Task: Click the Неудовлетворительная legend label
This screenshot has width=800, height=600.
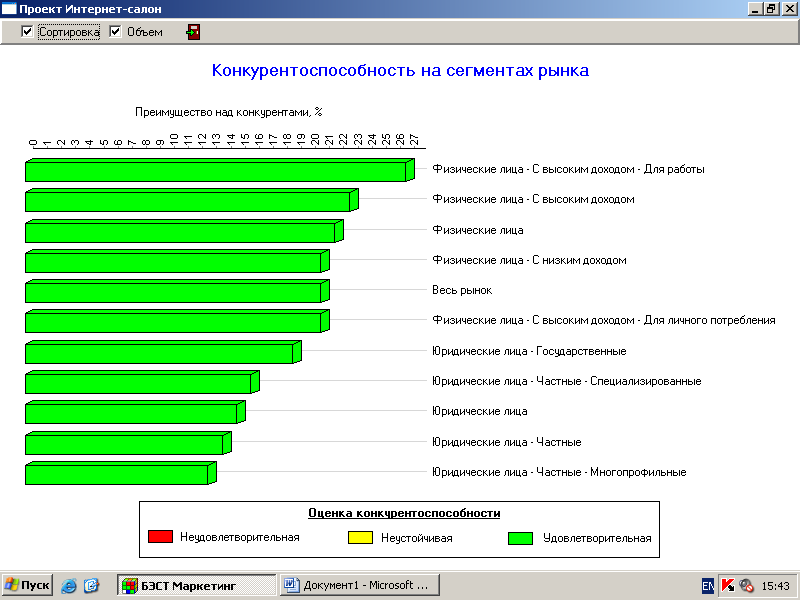Action: [x=240, y=537]
